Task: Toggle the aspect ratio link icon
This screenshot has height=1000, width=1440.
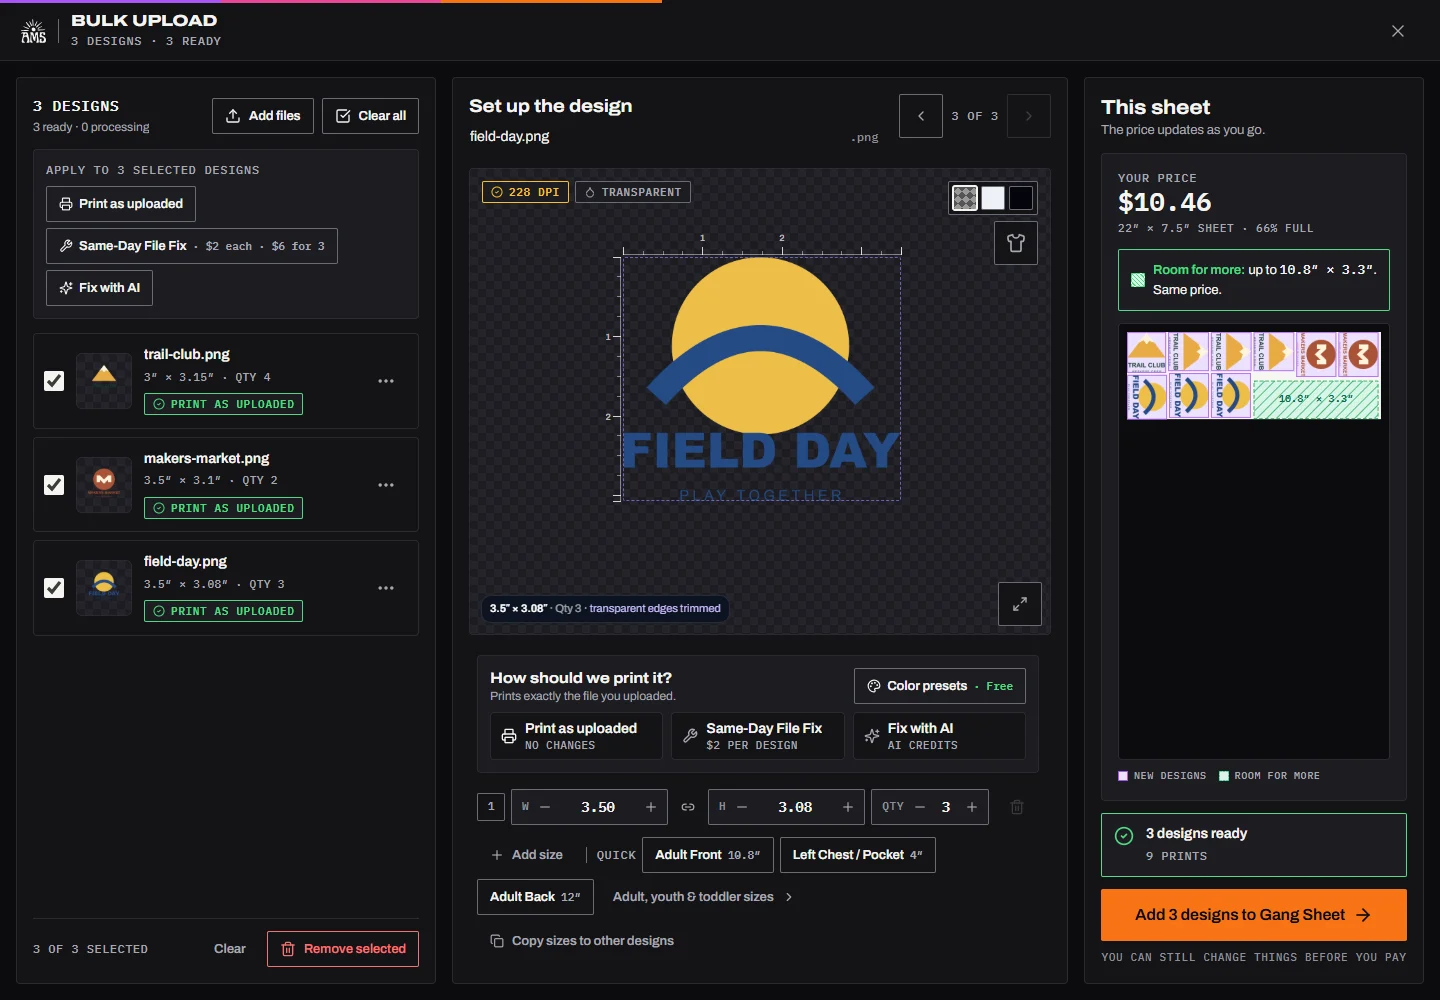Action: tap(688, 807)
